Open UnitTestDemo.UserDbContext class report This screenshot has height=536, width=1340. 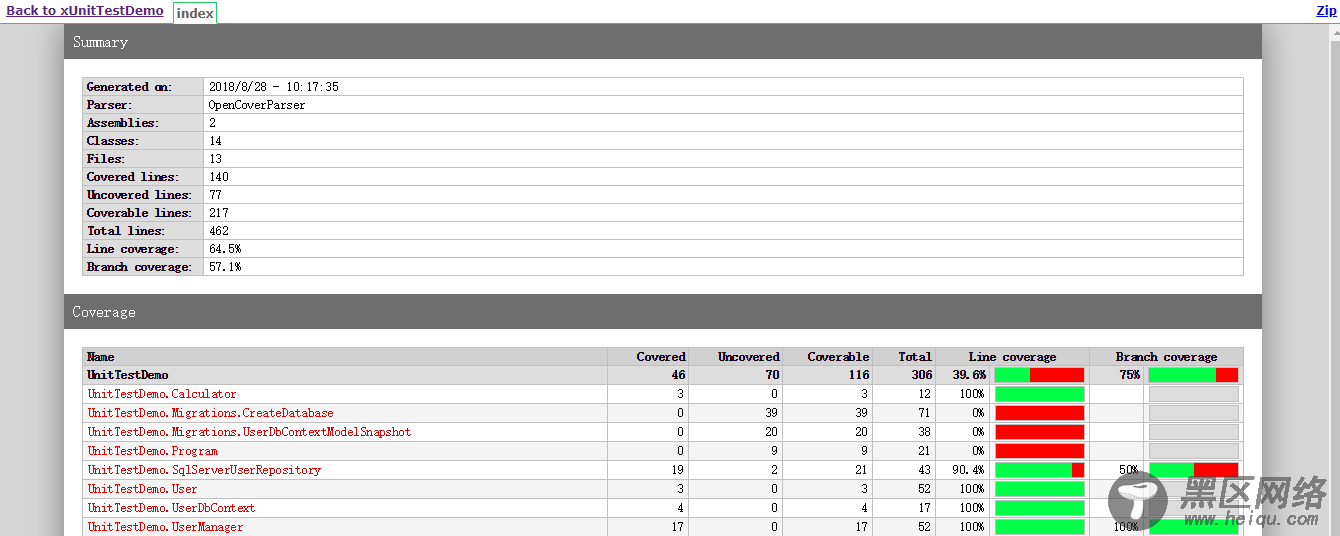171,508
